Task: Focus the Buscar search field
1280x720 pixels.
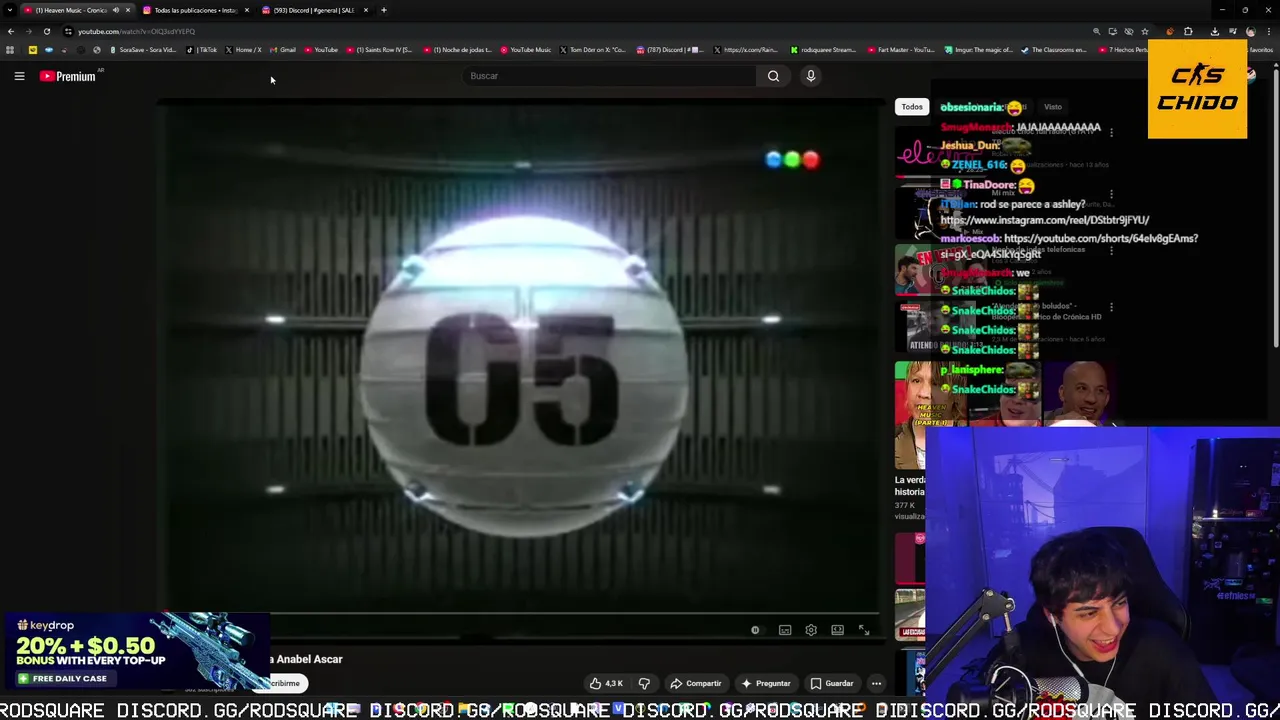Action: (610, 76)
